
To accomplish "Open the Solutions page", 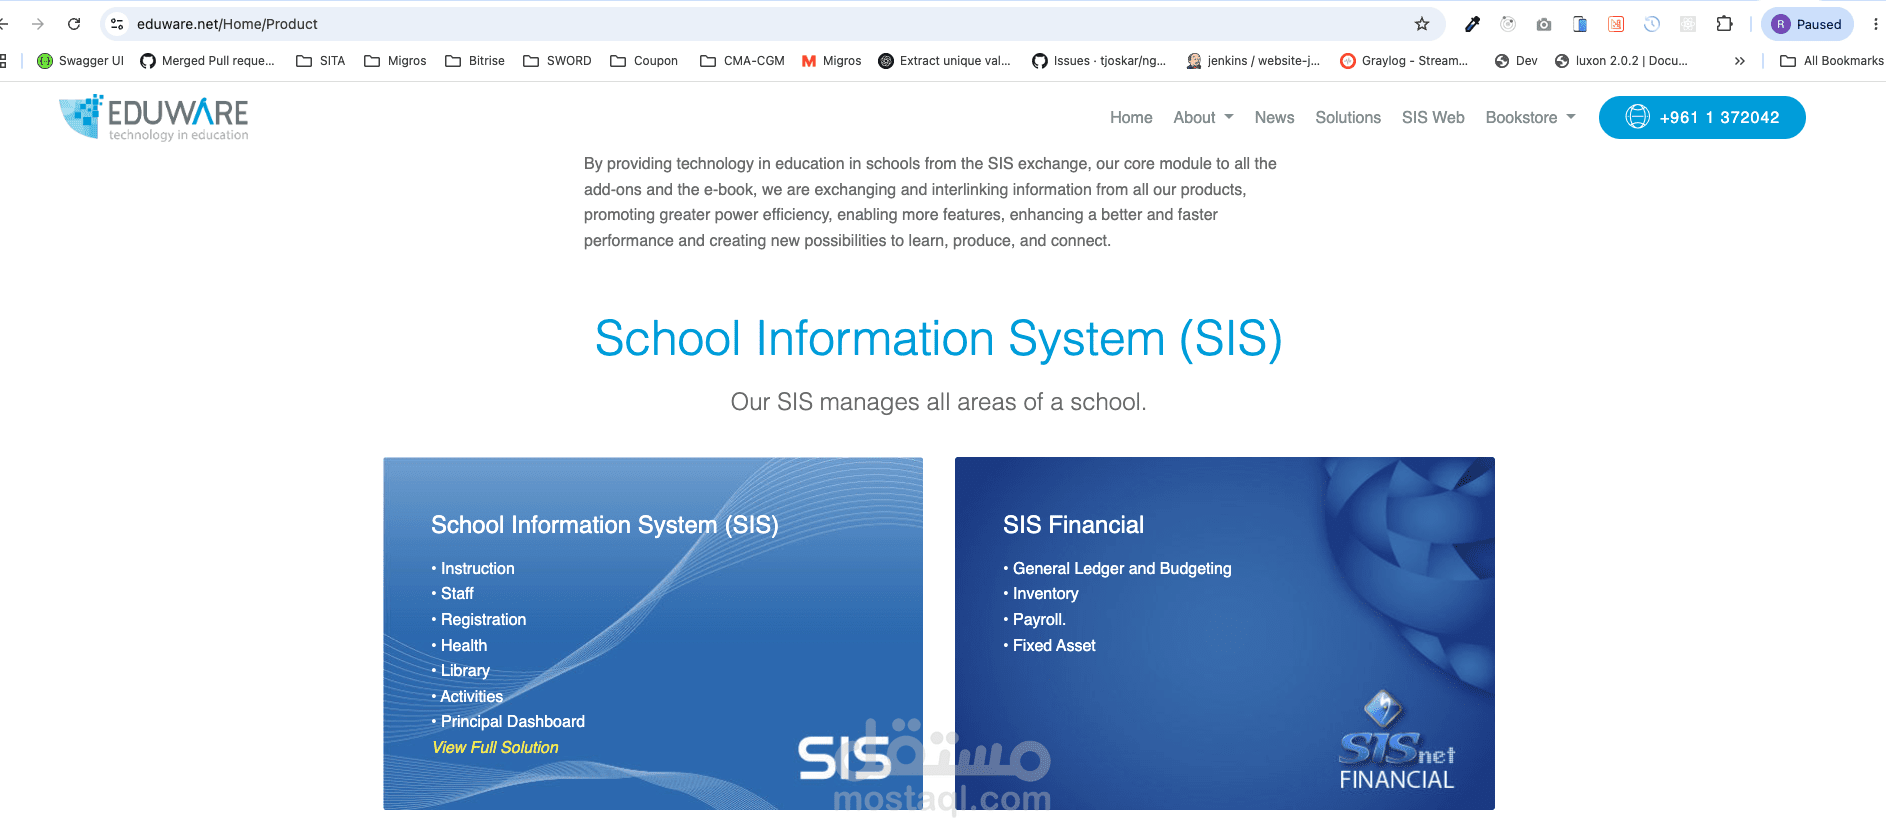I will coord(1348,117).
